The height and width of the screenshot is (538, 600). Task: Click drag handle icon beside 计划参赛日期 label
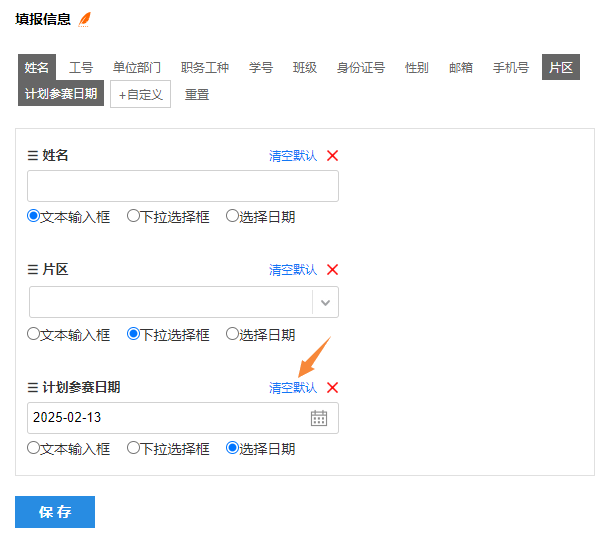pos(33,388)
